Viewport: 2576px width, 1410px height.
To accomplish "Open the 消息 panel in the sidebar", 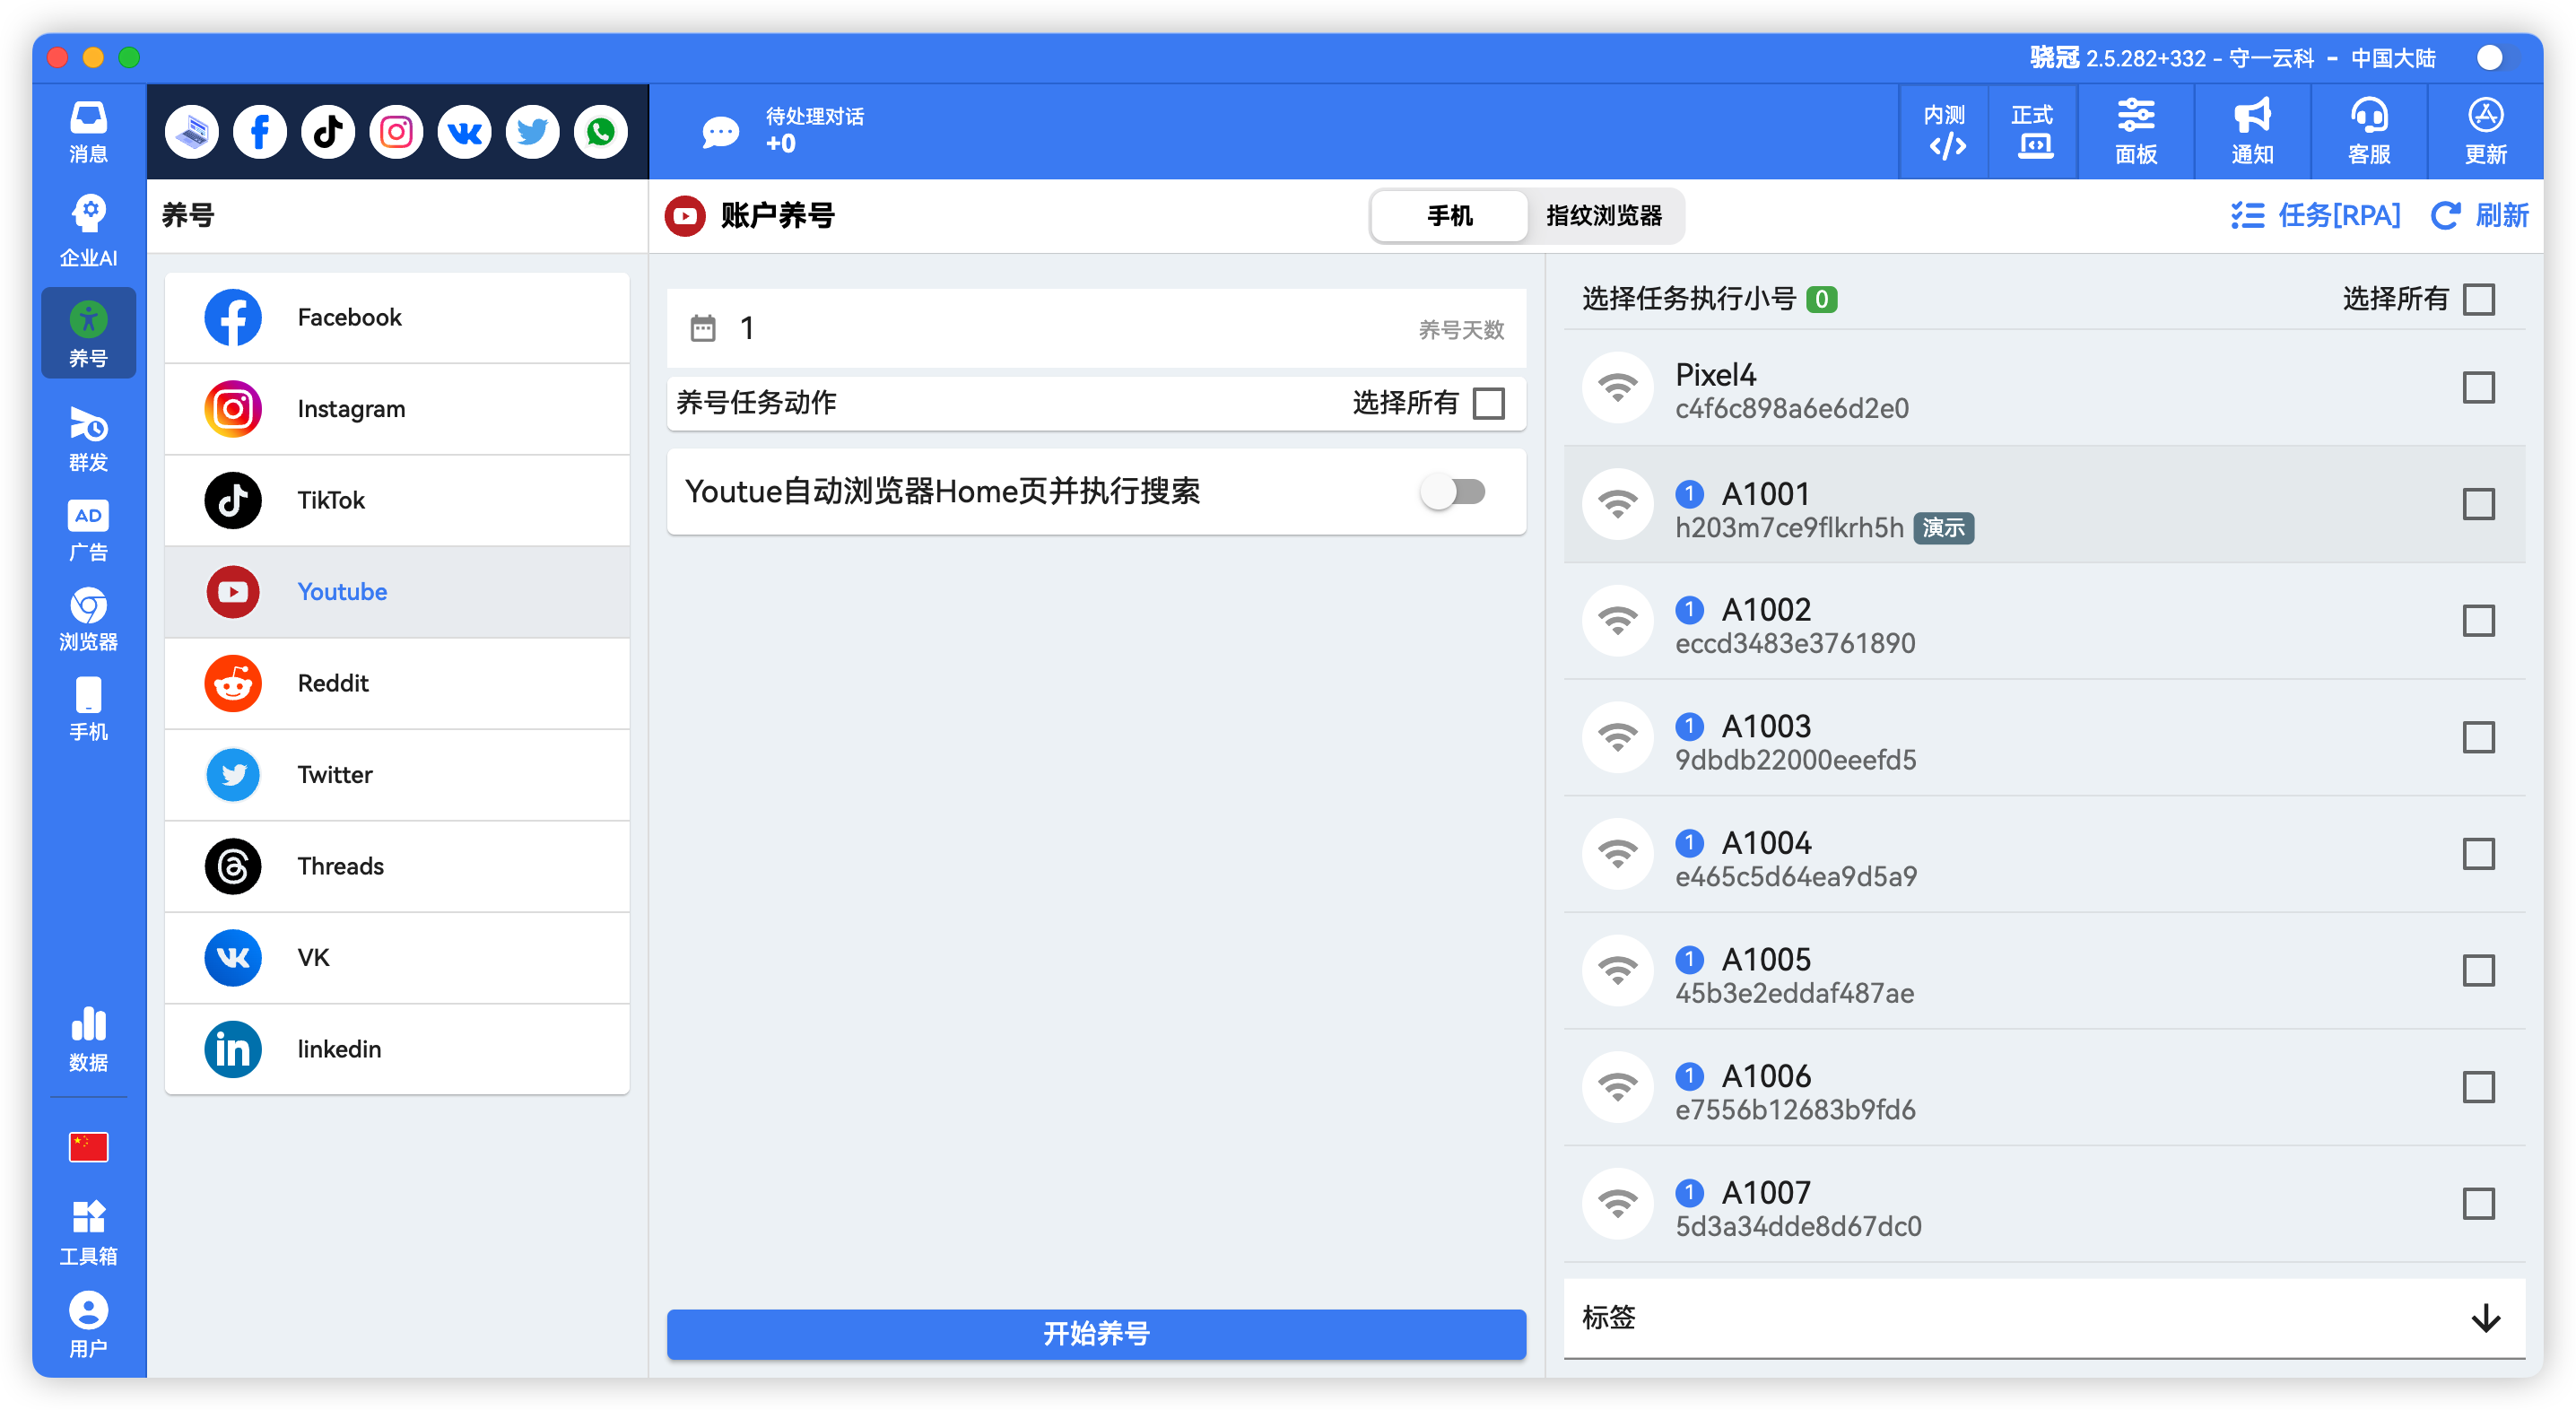I will 88,131.
